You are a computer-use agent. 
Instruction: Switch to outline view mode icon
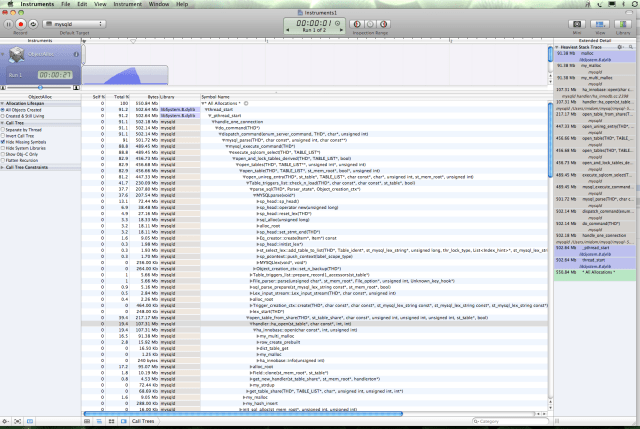coord(99,421)
